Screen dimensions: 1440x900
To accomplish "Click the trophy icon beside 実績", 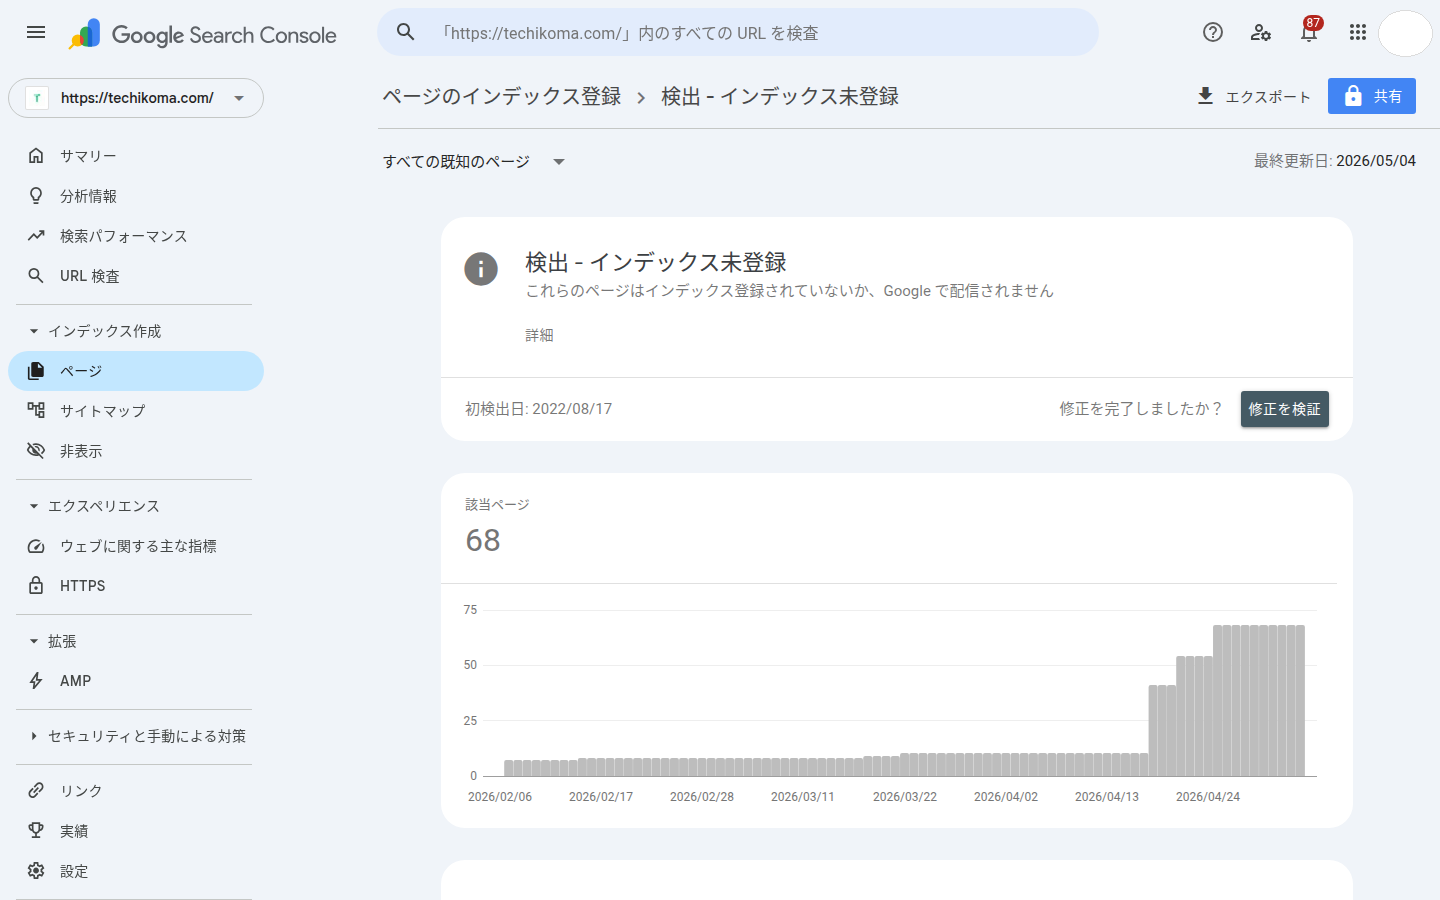I will click(36, 830).
